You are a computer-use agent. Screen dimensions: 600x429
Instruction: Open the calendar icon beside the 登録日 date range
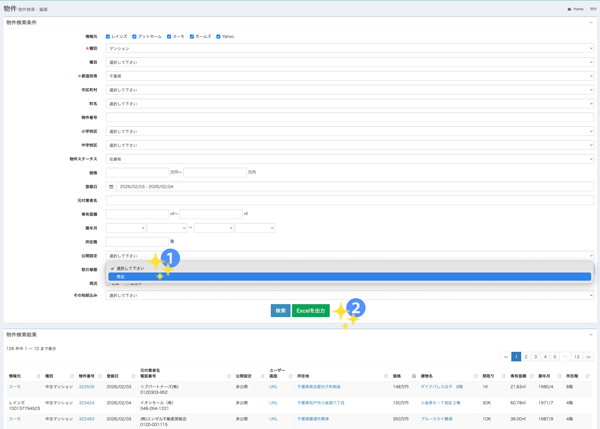[111, 187]
